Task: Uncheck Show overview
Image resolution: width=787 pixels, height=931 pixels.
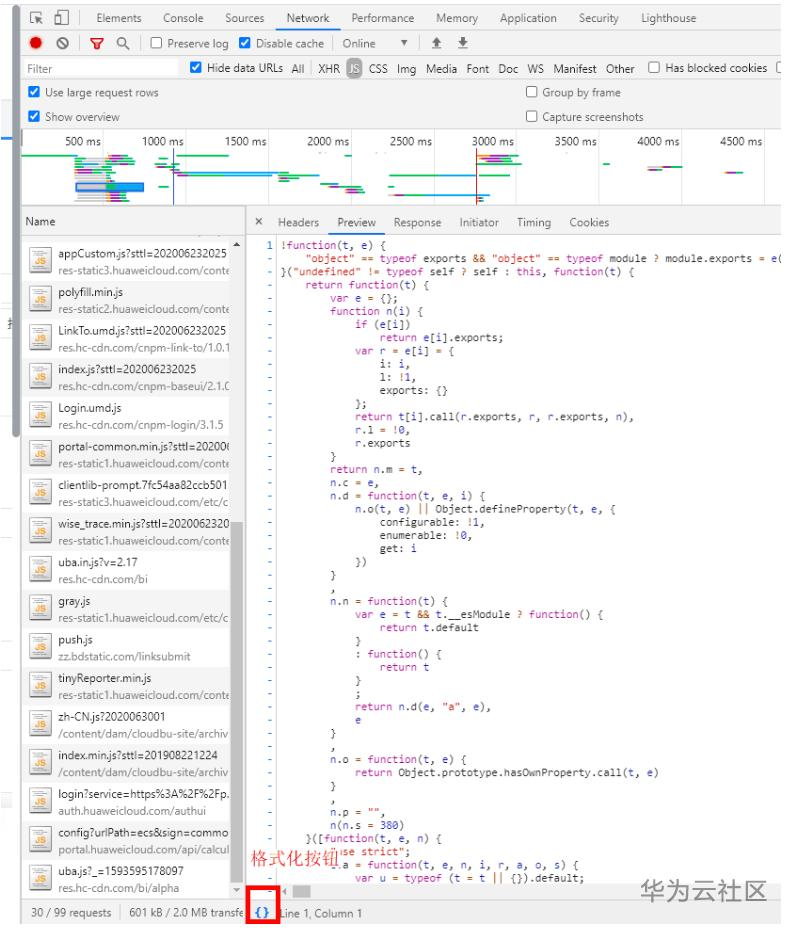Action: click(34, 116)
